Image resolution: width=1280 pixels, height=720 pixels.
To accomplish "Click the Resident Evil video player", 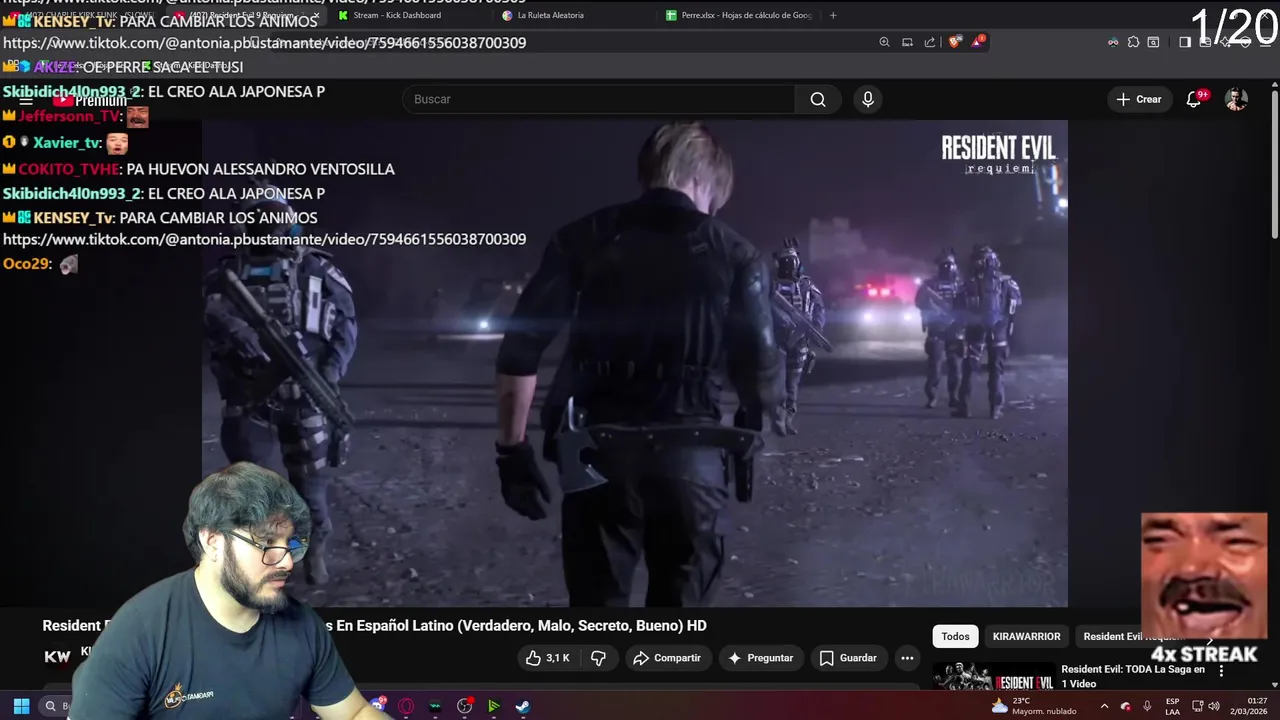I will pyautogui.click(x=635, y=363).
